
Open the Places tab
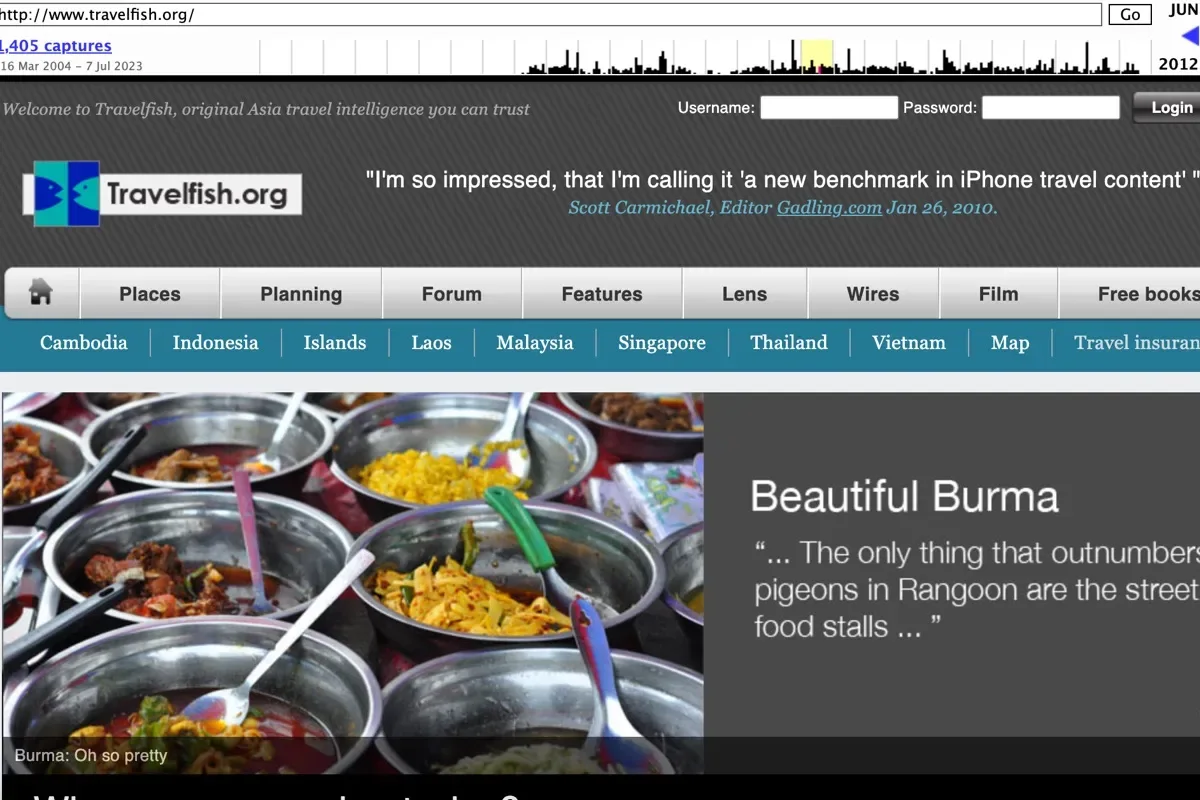point(150,294)
